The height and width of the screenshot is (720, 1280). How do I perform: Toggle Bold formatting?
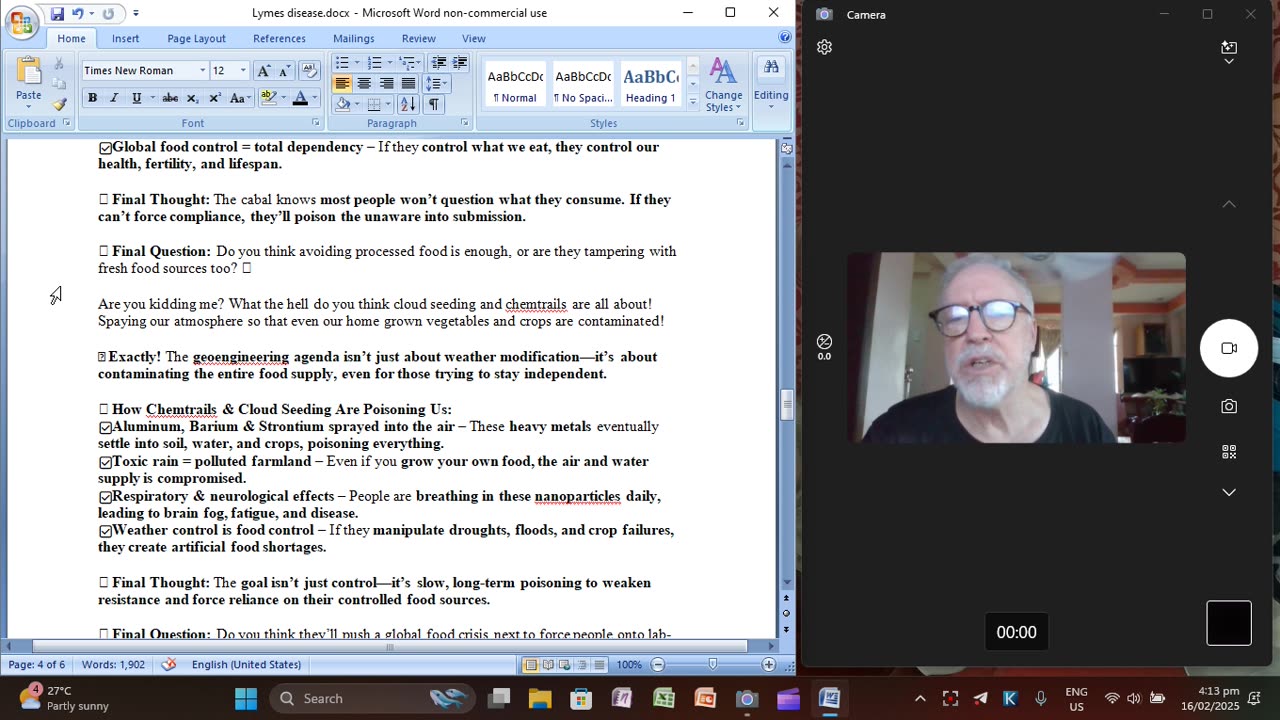click(x=92, y=98)
